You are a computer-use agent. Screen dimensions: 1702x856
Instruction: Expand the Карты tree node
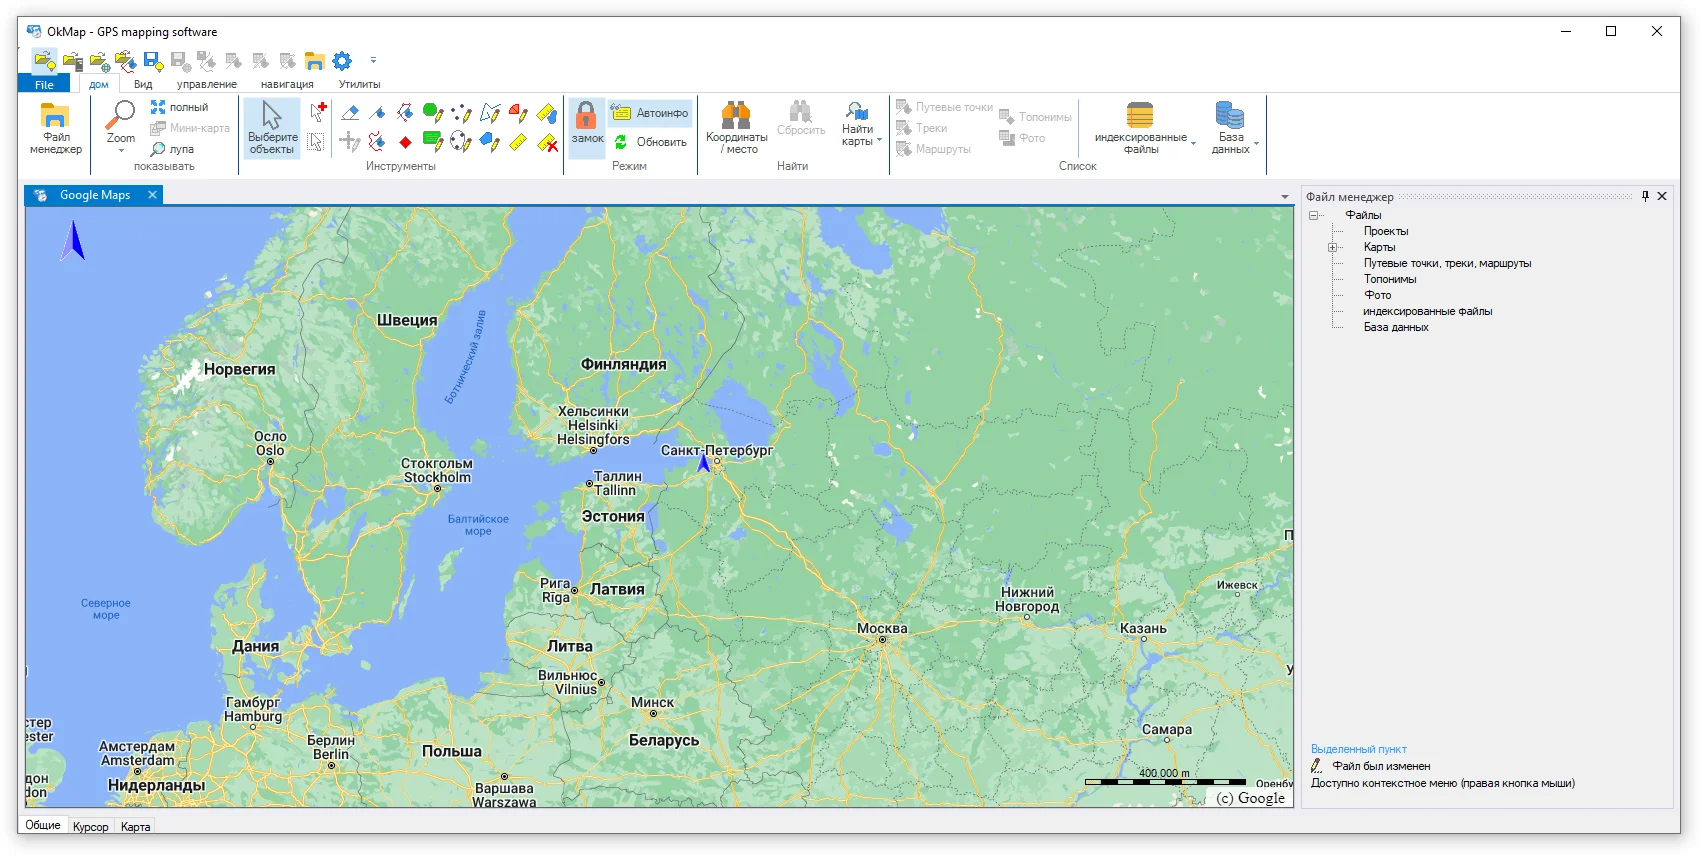point(1332,247)
